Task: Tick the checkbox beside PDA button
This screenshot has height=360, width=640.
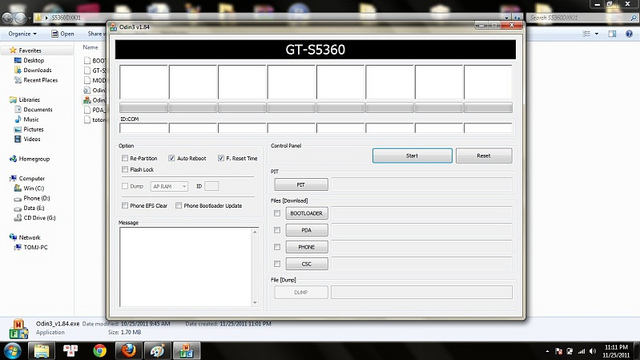Action: [277, 230]
